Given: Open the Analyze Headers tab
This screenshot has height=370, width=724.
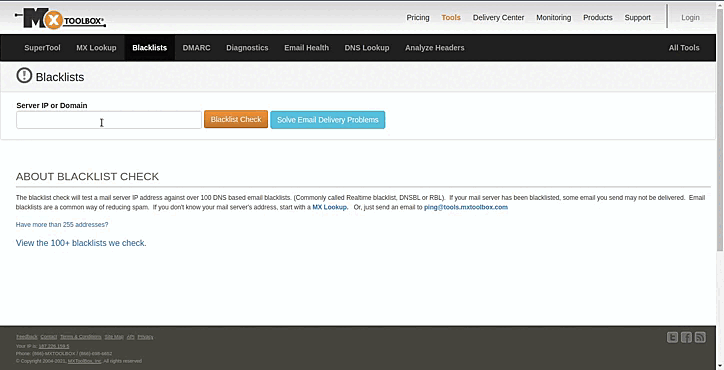Looking at the screenshot, I should (434, 48).
